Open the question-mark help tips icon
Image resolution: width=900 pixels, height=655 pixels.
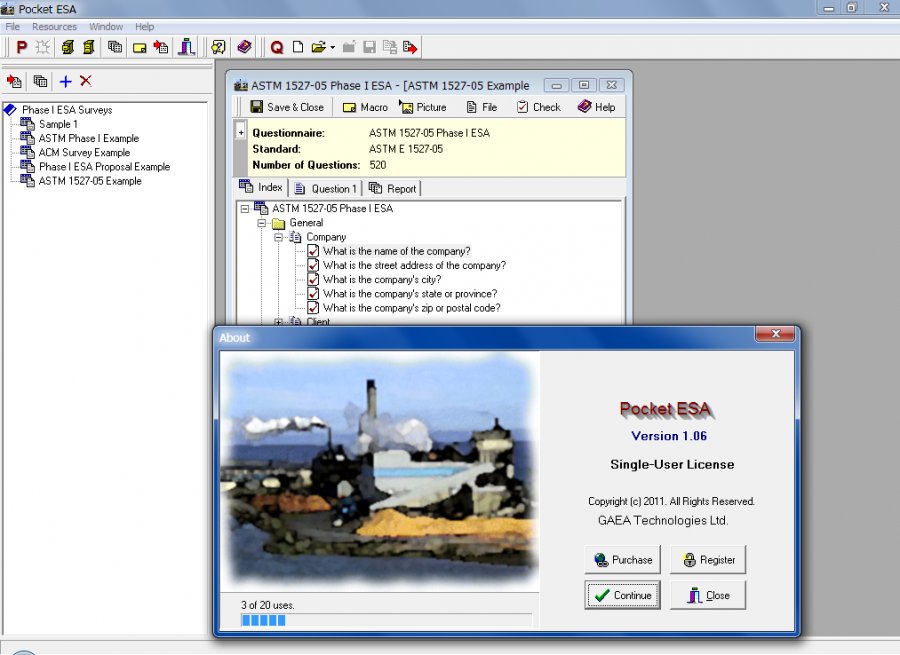(x=219, y=47)
